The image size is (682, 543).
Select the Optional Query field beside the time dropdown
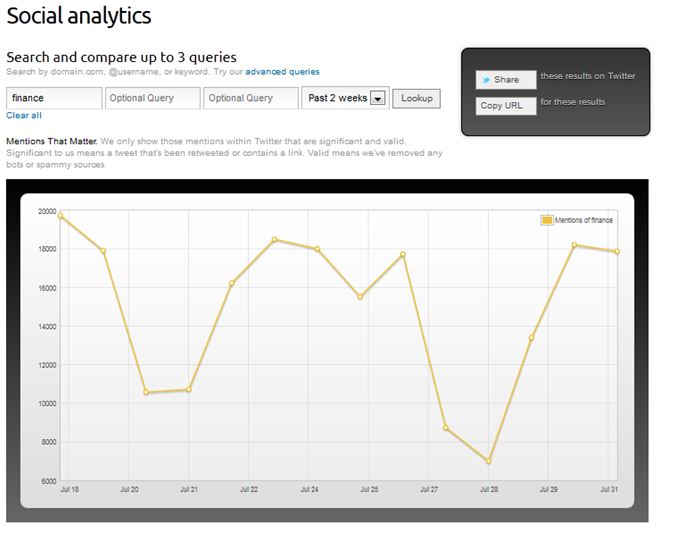point(250,98)
